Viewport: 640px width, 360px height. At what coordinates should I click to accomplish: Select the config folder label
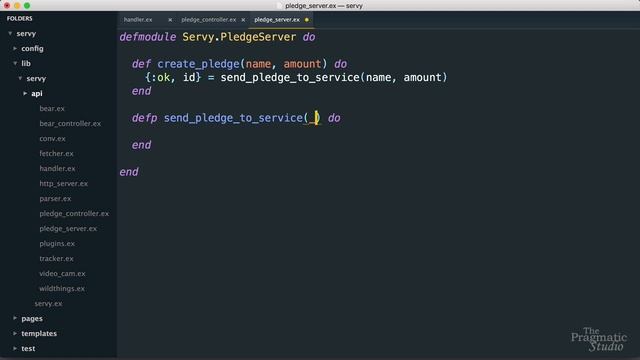click(32, 49)
